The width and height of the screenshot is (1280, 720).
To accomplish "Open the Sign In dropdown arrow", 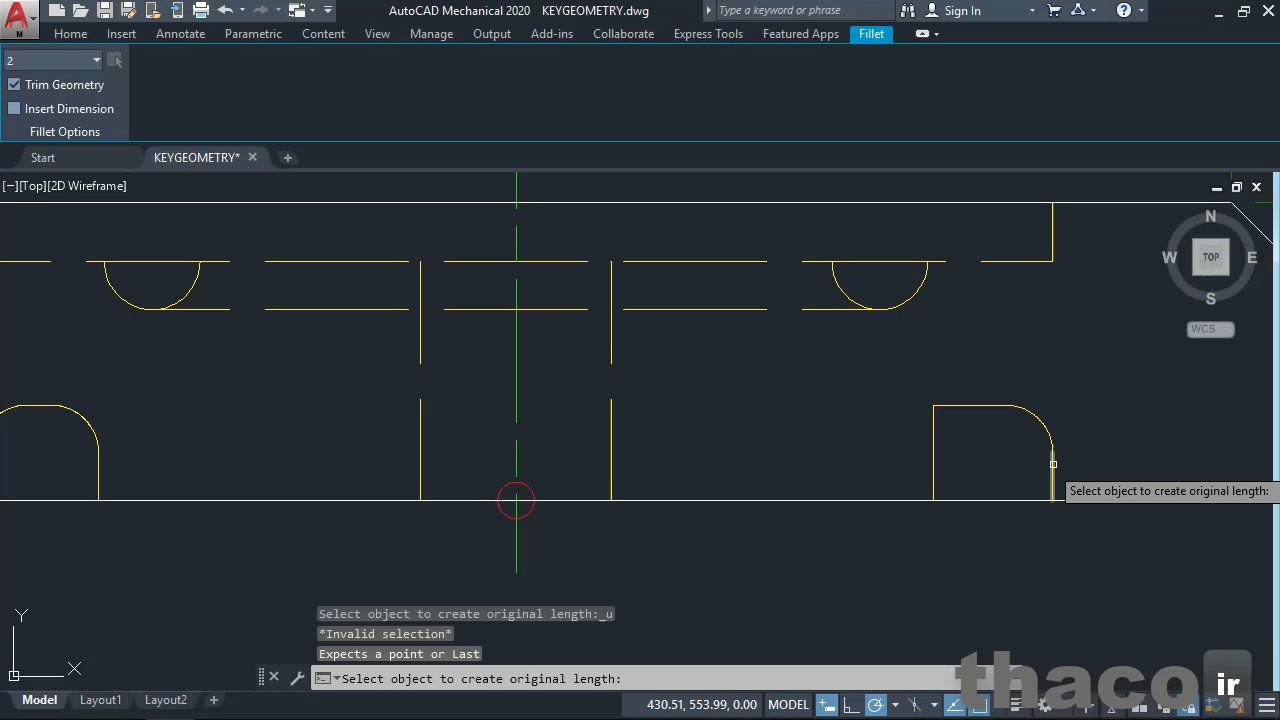I will pos(1032,11).
